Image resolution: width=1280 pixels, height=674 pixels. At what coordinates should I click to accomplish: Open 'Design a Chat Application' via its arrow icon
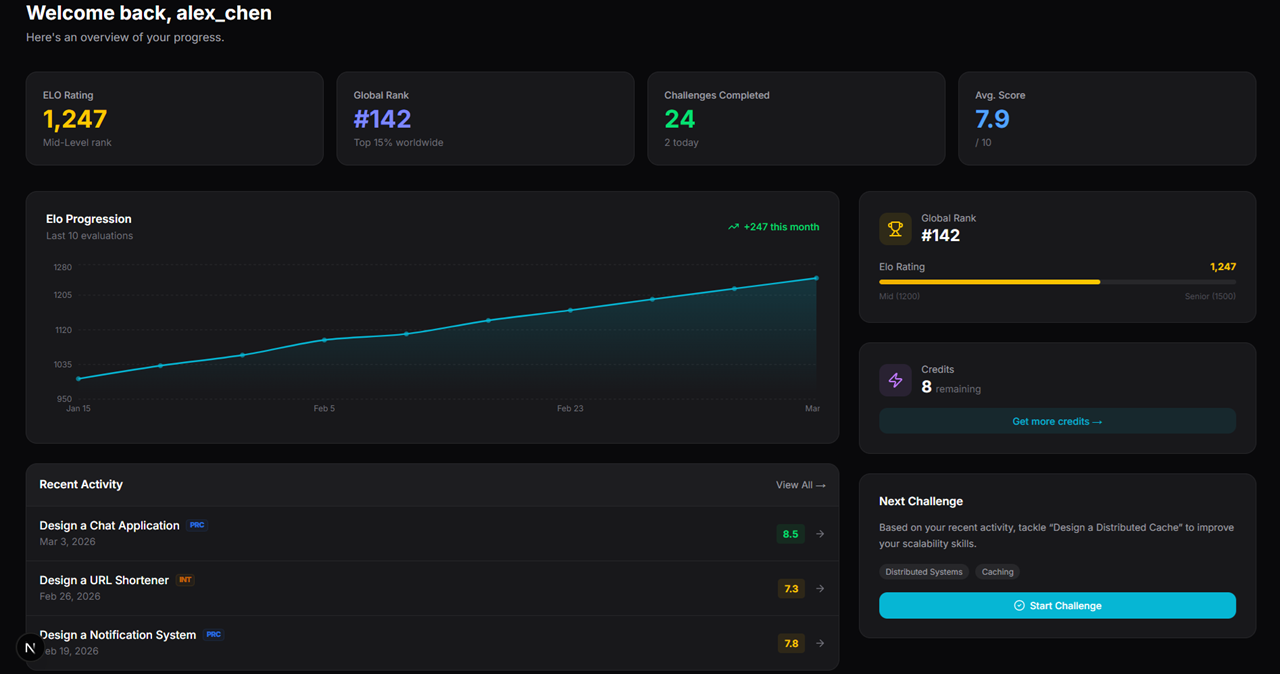tap(819, 533)
